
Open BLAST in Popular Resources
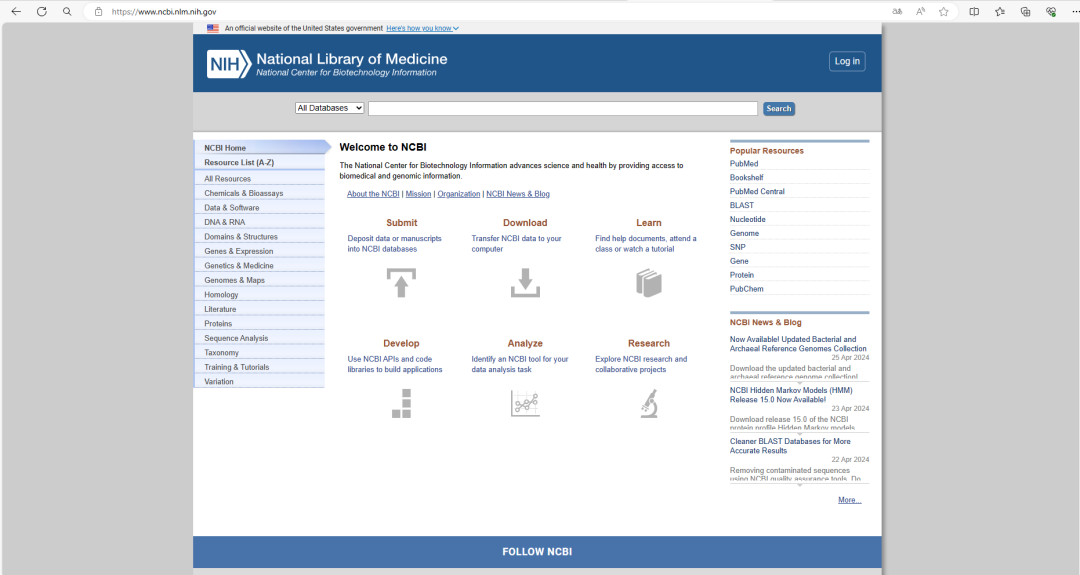[742, 205]
